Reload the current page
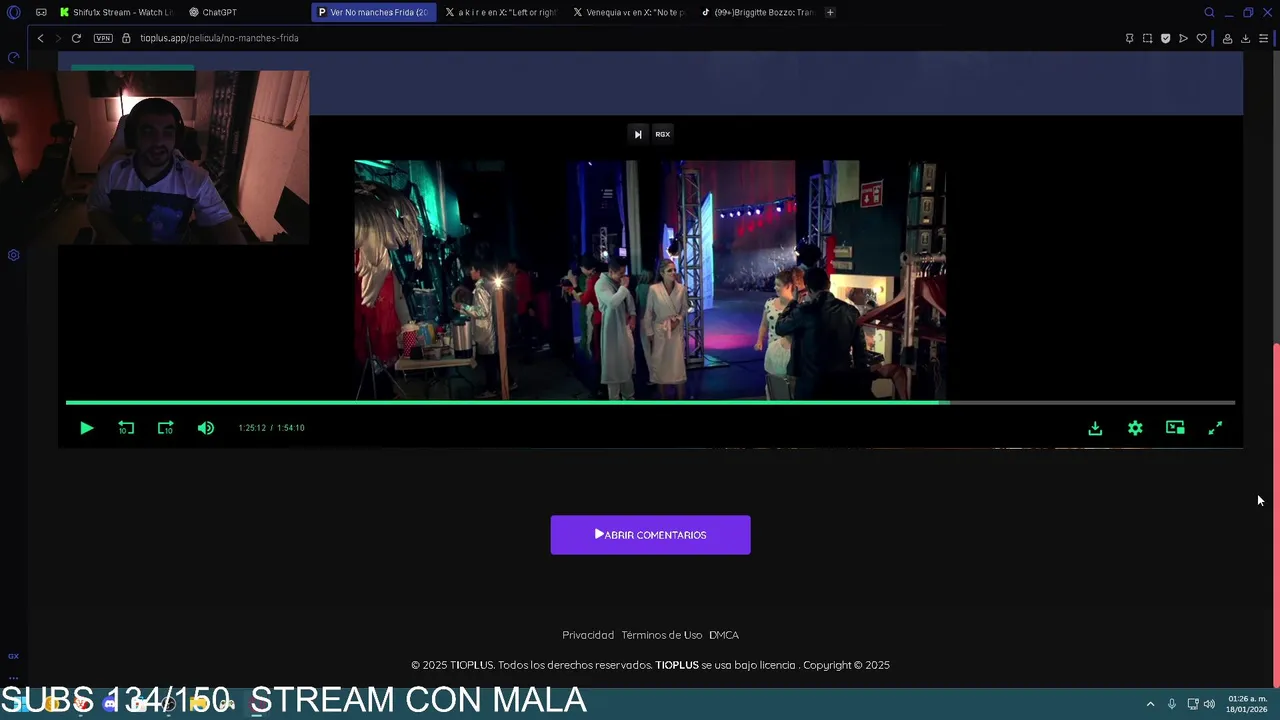1280x720 pixels. (76, 38)
